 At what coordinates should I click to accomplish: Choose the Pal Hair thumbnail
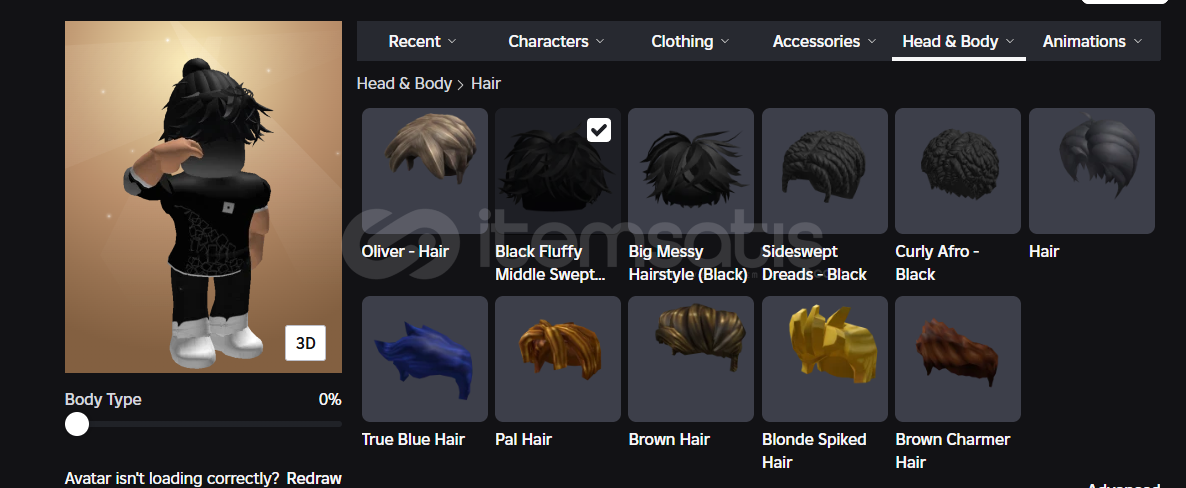[x=557, y=359]
